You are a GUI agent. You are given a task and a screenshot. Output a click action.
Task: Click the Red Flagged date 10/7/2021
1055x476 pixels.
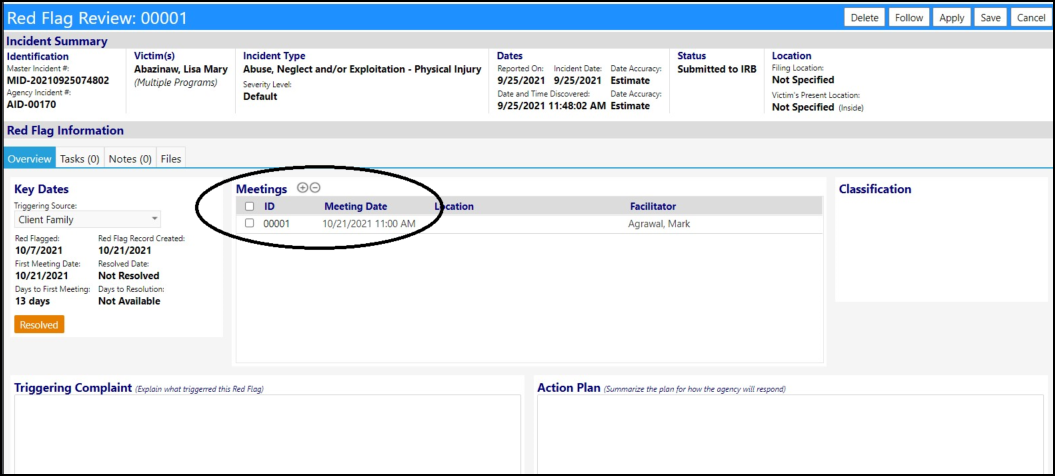[x=37, y=250]
